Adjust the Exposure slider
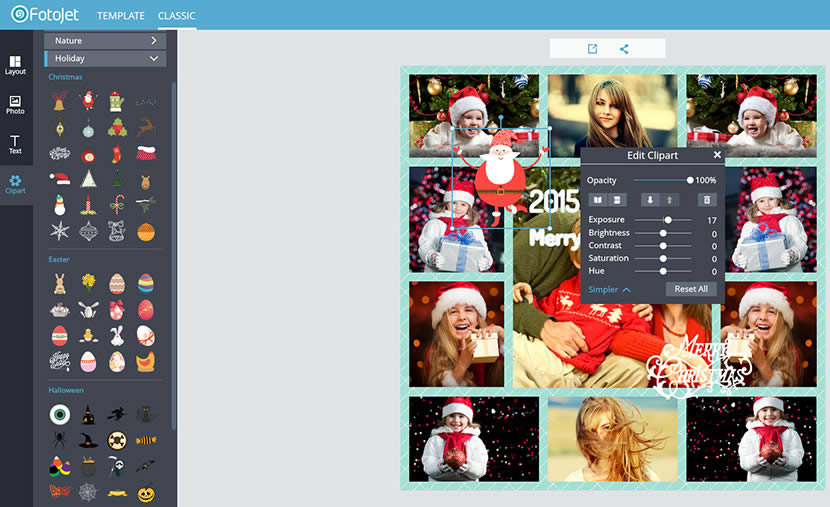The width and height of the screenshot is (830, 507). pos(663,220)
